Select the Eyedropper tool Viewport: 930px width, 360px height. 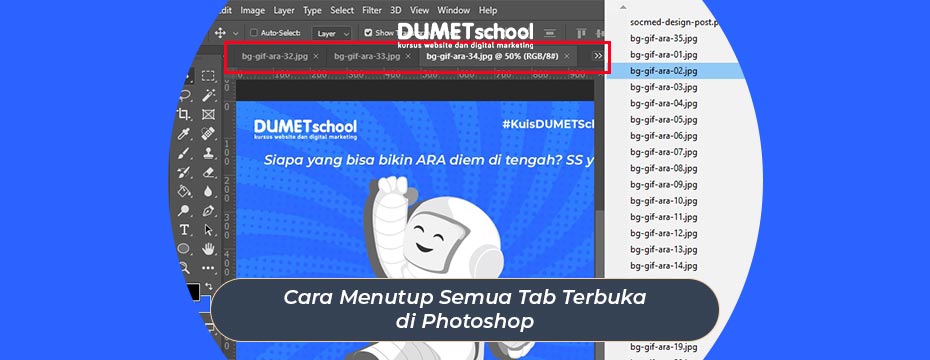[184, 133]
